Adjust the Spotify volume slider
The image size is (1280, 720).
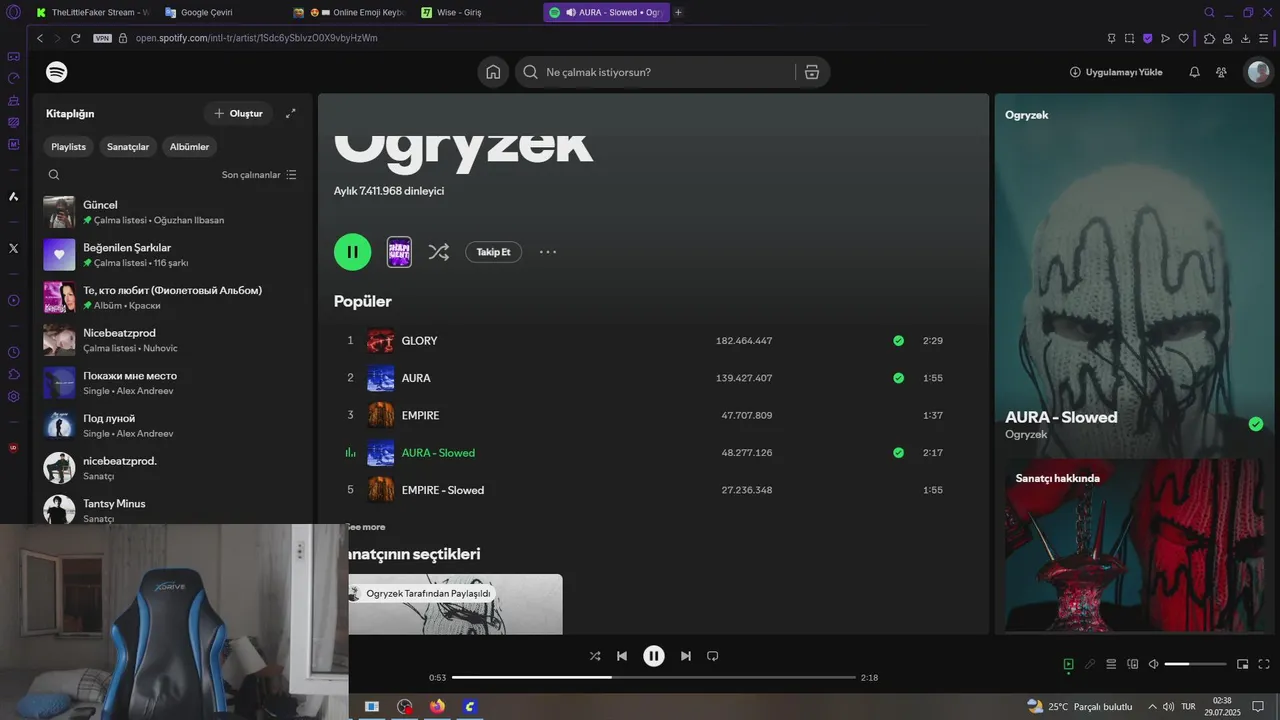(1195, 664)
